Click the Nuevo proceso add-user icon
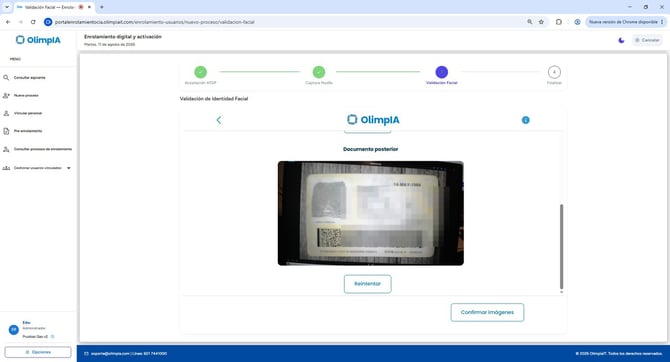 [x=6, y=96]
